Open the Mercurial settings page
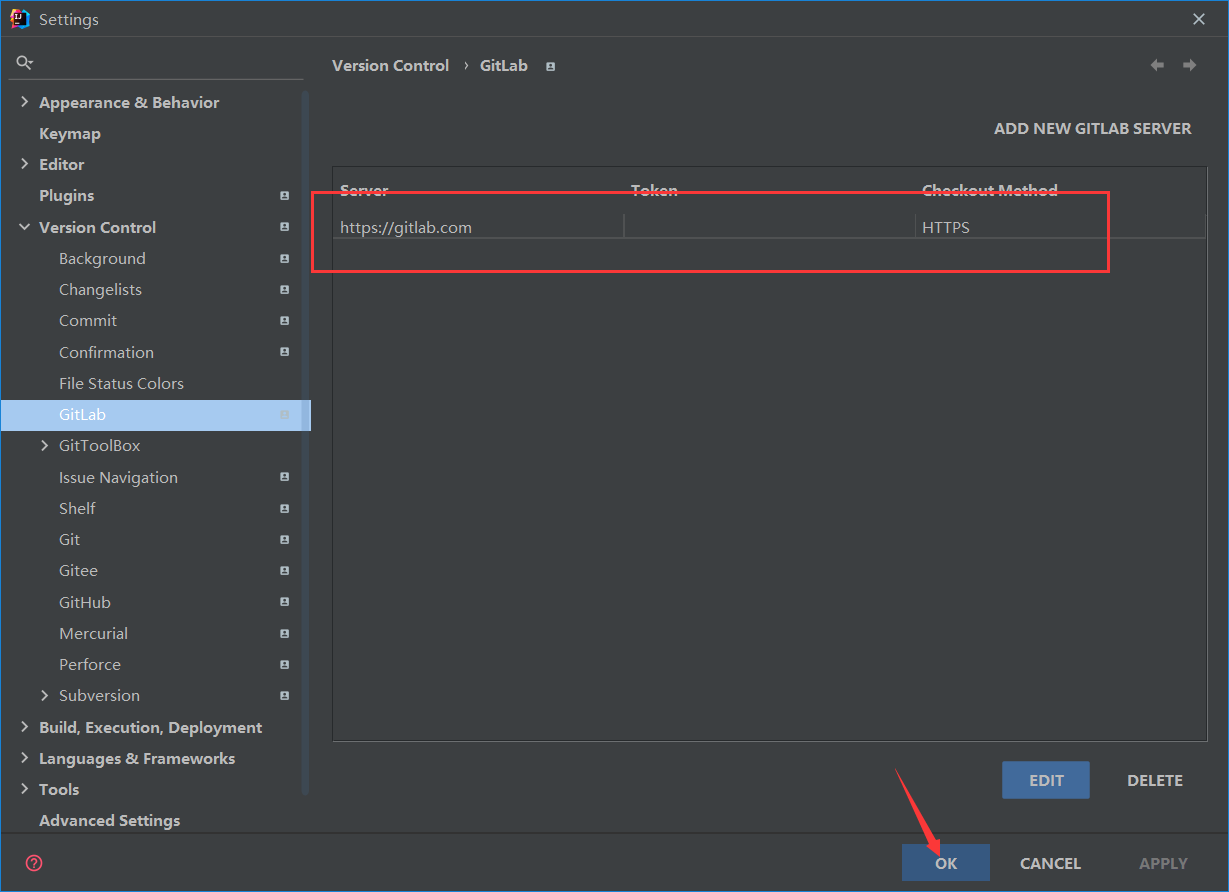This screenshot has width=1229, height=892. click(93, 633)
